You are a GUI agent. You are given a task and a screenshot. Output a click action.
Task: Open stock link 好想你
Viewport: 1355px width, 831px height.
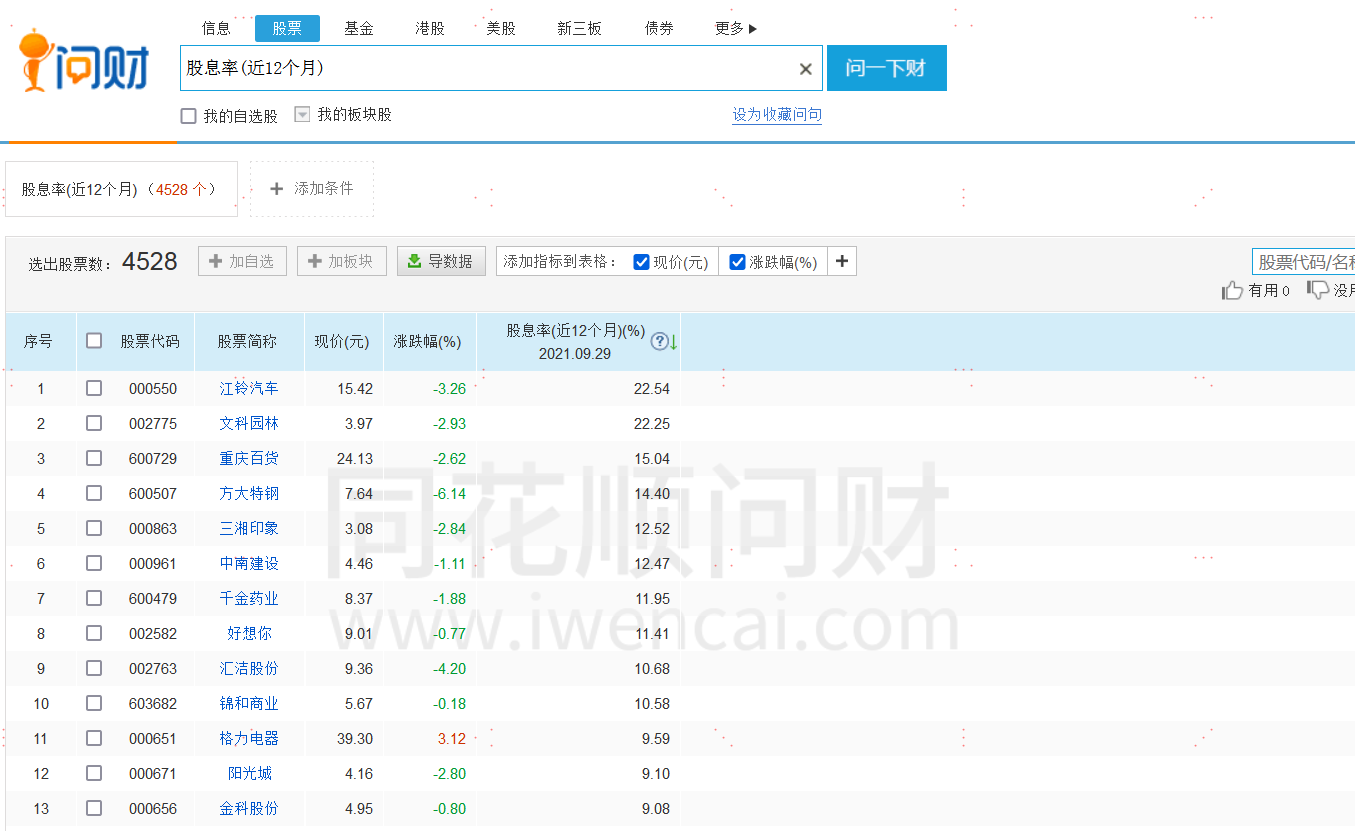(x=249, y=633)
